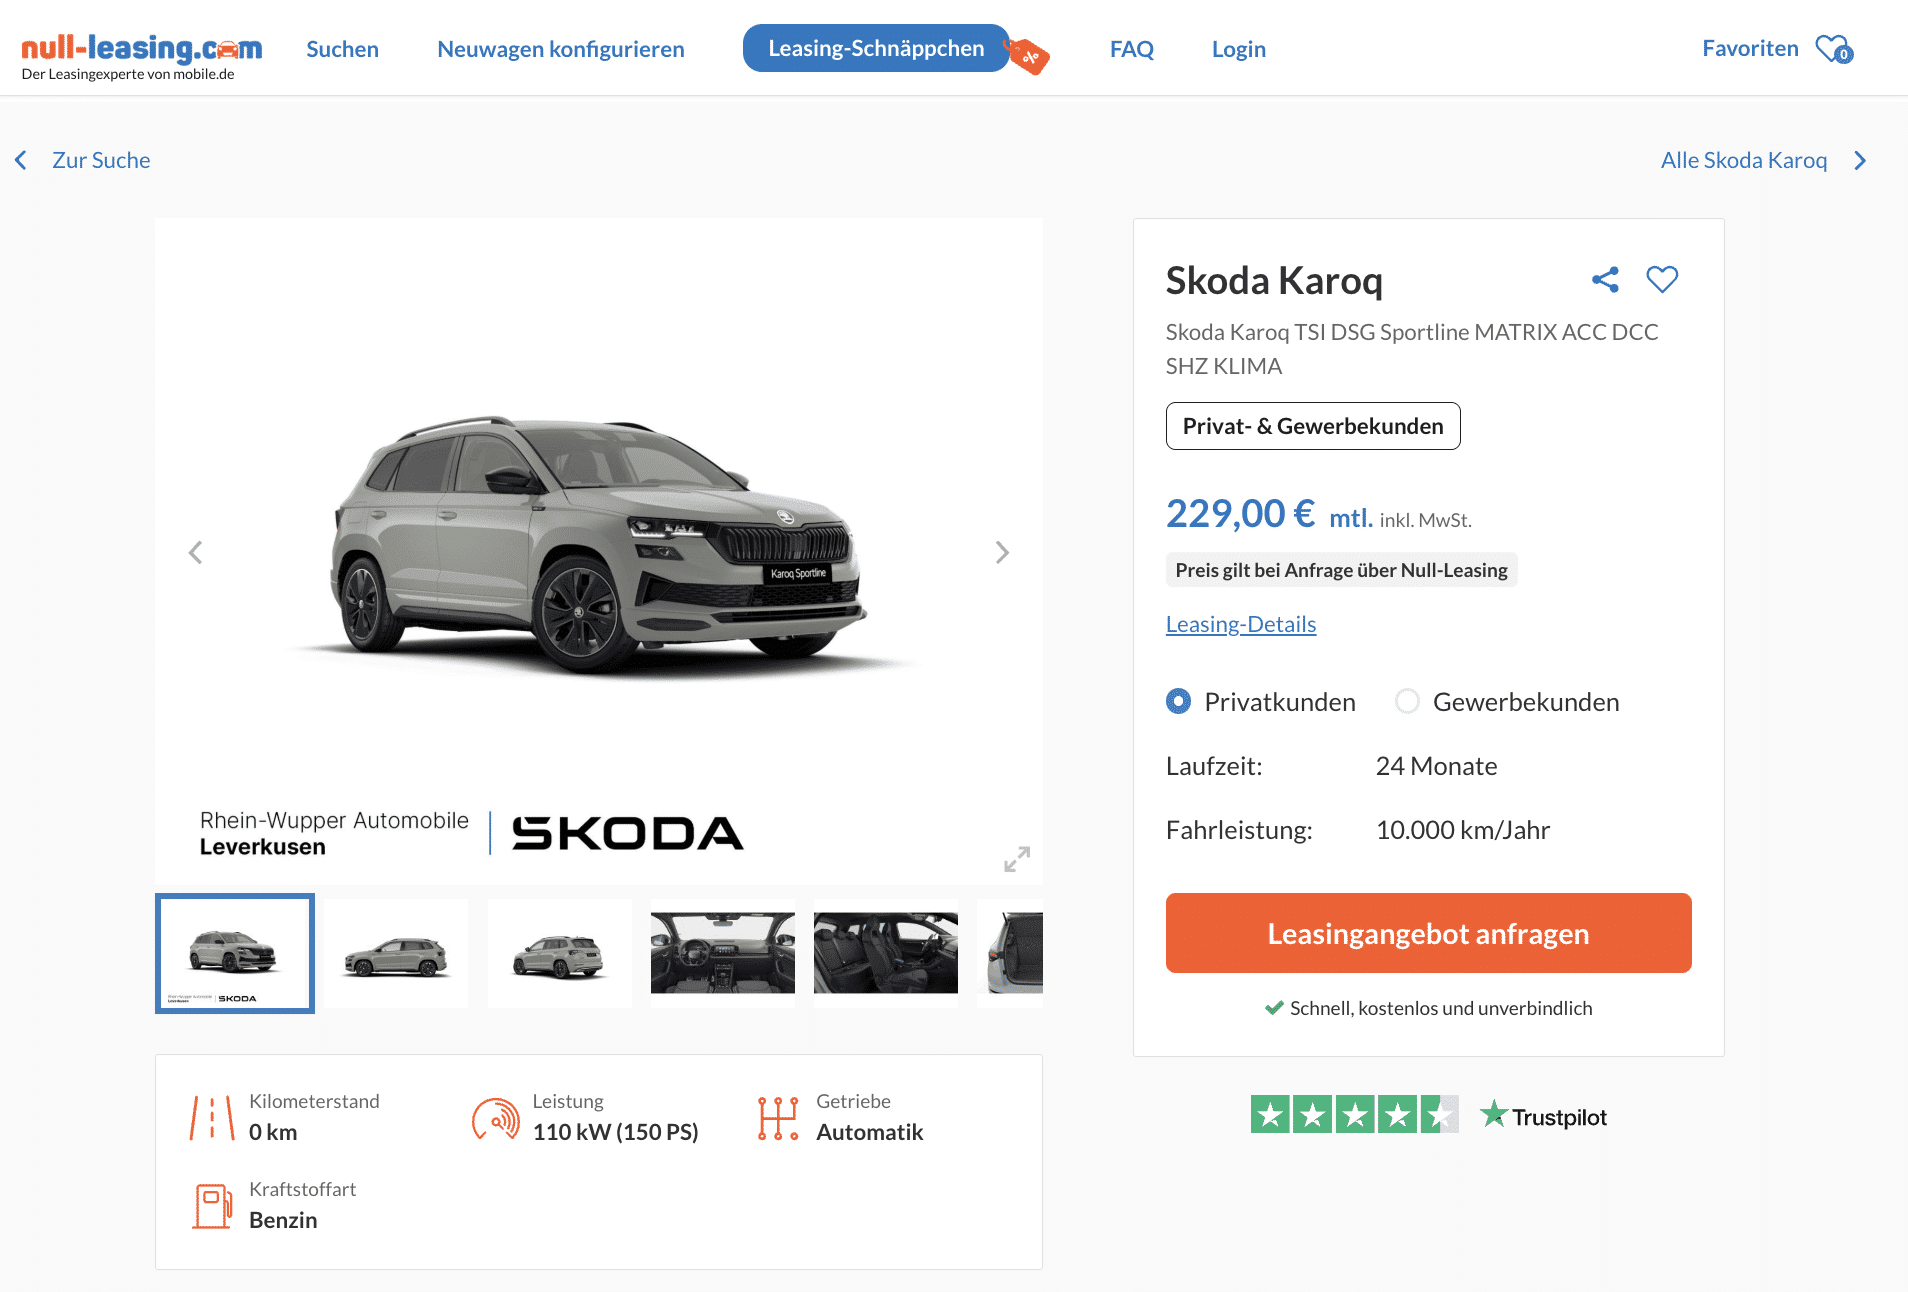Click the null-leasing.com logo
The height and width of the screenshot is (1292, 1908).
(141, 57)
